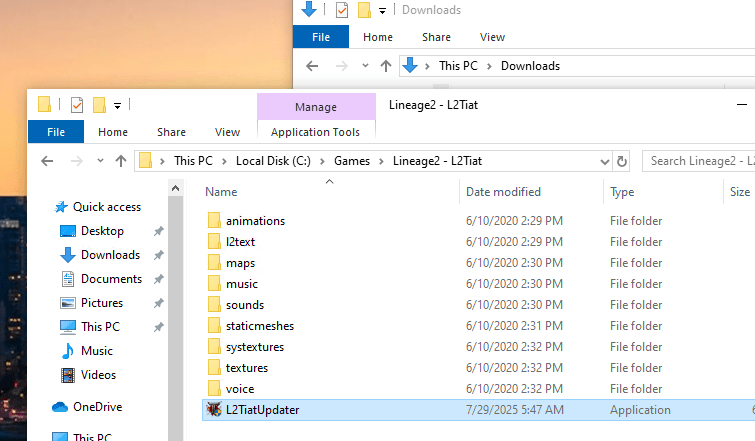This screenshot has width=755, height=441.
Task: Select the textures folder row
Action: pyautogui.click(x=247, y=368)
